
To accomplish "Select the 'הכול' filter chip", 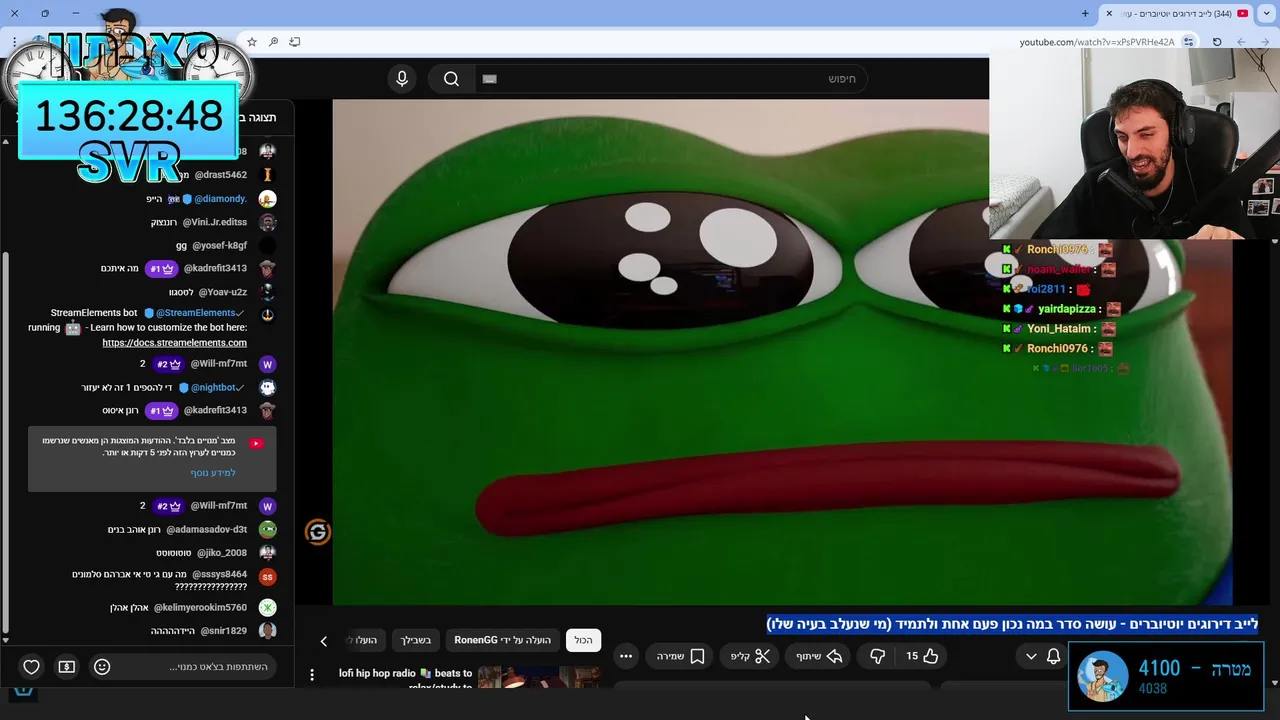I will (x=583, y=640).
